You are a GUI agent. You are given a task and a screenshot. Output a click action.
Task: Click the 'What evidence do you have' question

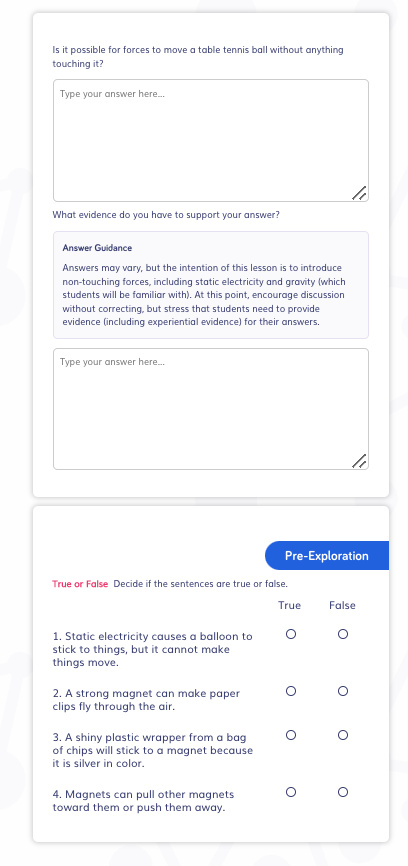pyautogui.click(x=166, y=215)
